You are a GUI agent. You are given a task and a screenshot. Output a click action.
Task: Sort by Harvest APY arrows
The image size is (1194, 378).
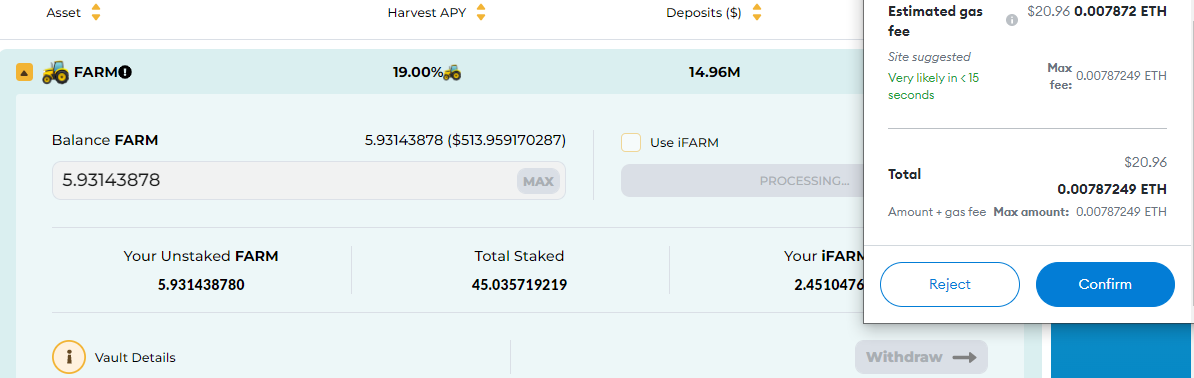480,13
